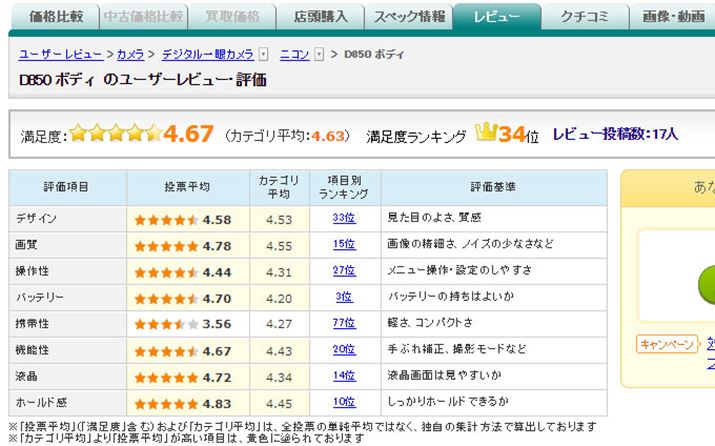Open the 携帯性 77位 ranking link

[344, 323]
